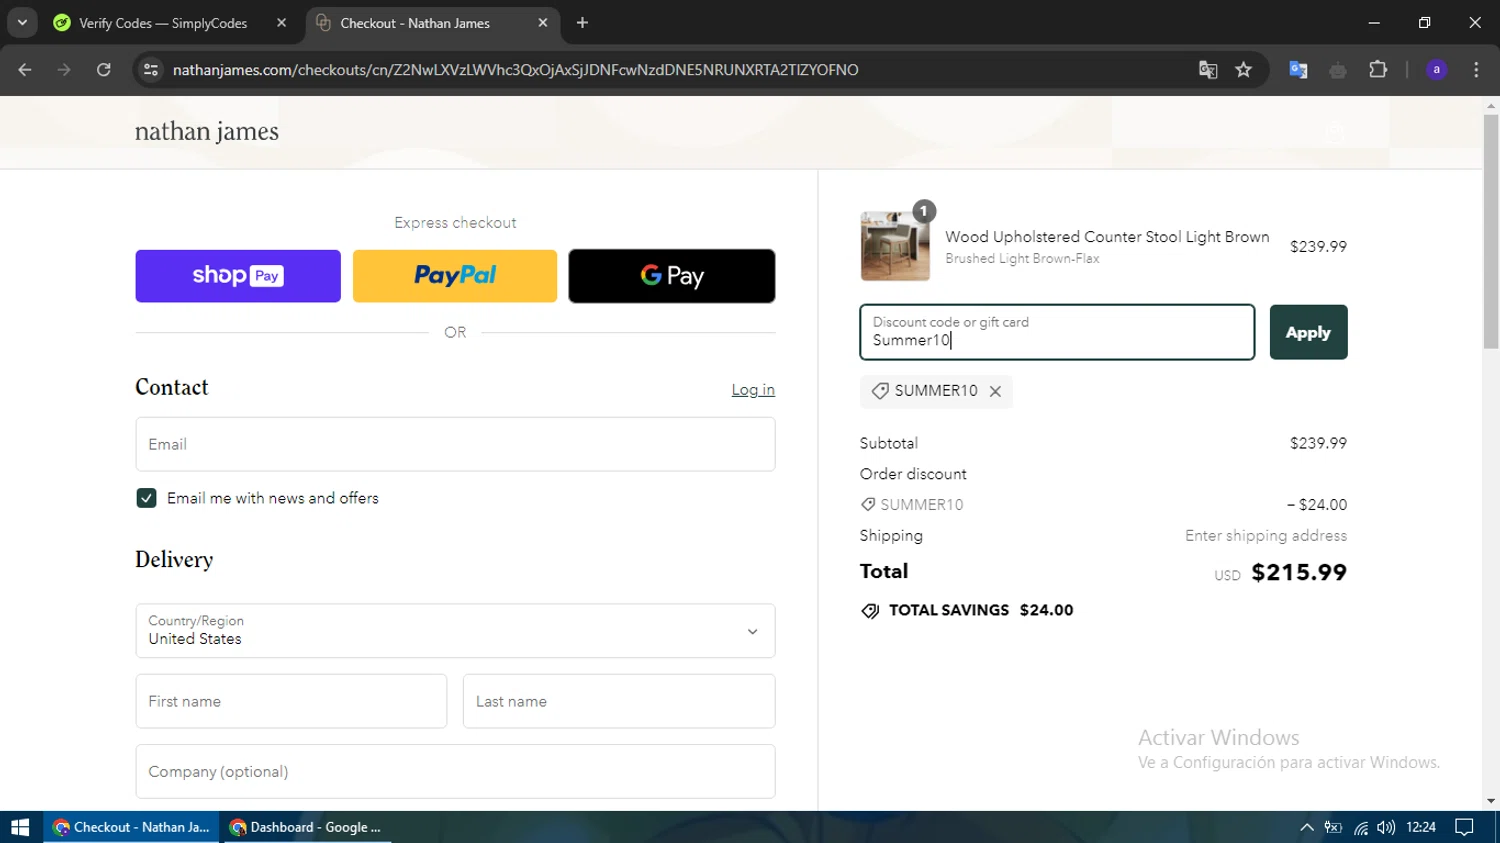
Task: Show hidden system tray icons
Action: click(1306, 827)
